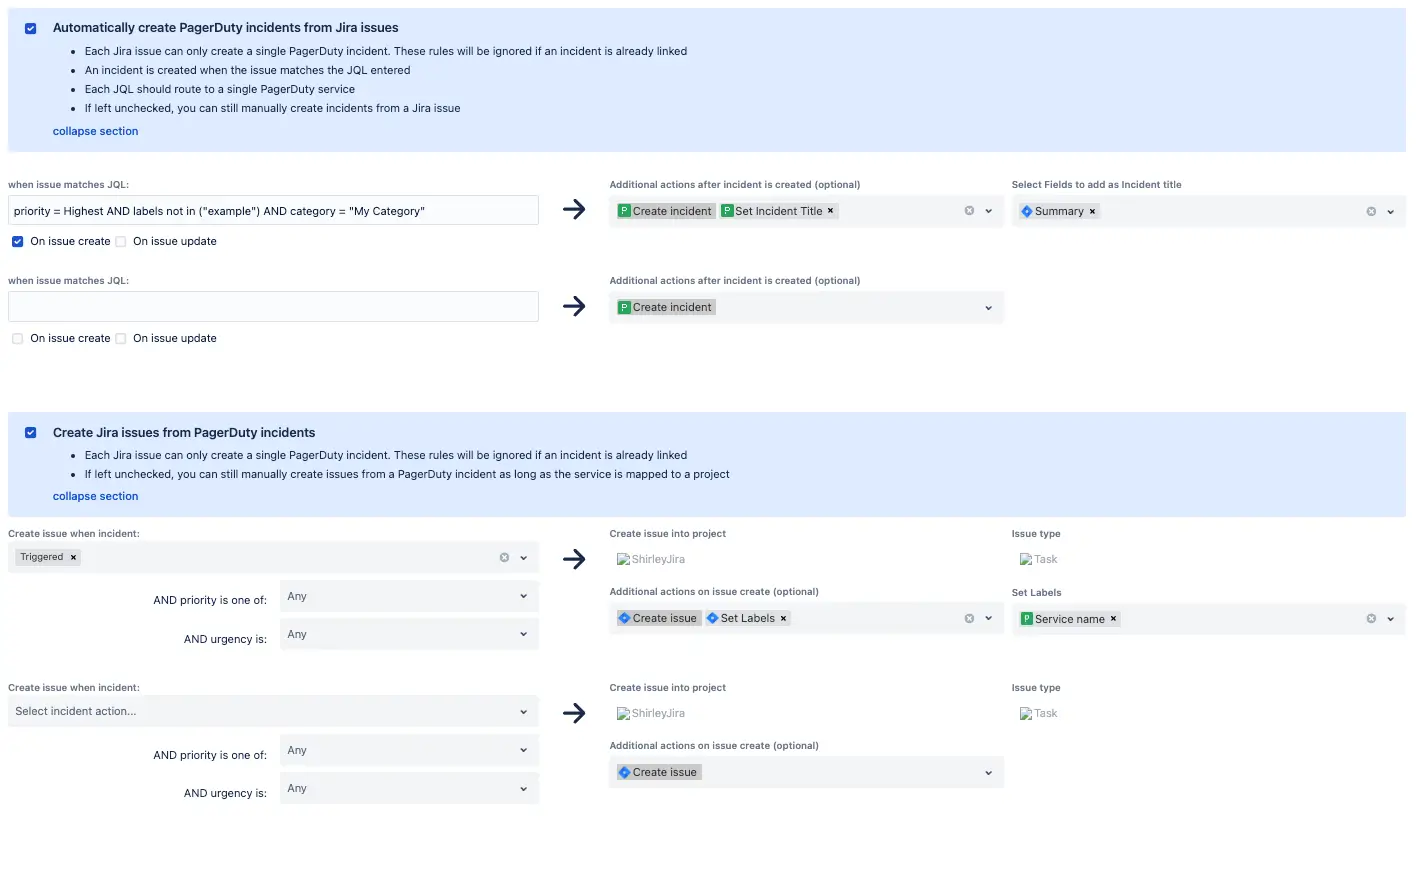Expand second rule's Create issue actions dropdown
1416x875 pixels.
pos(989,773)
